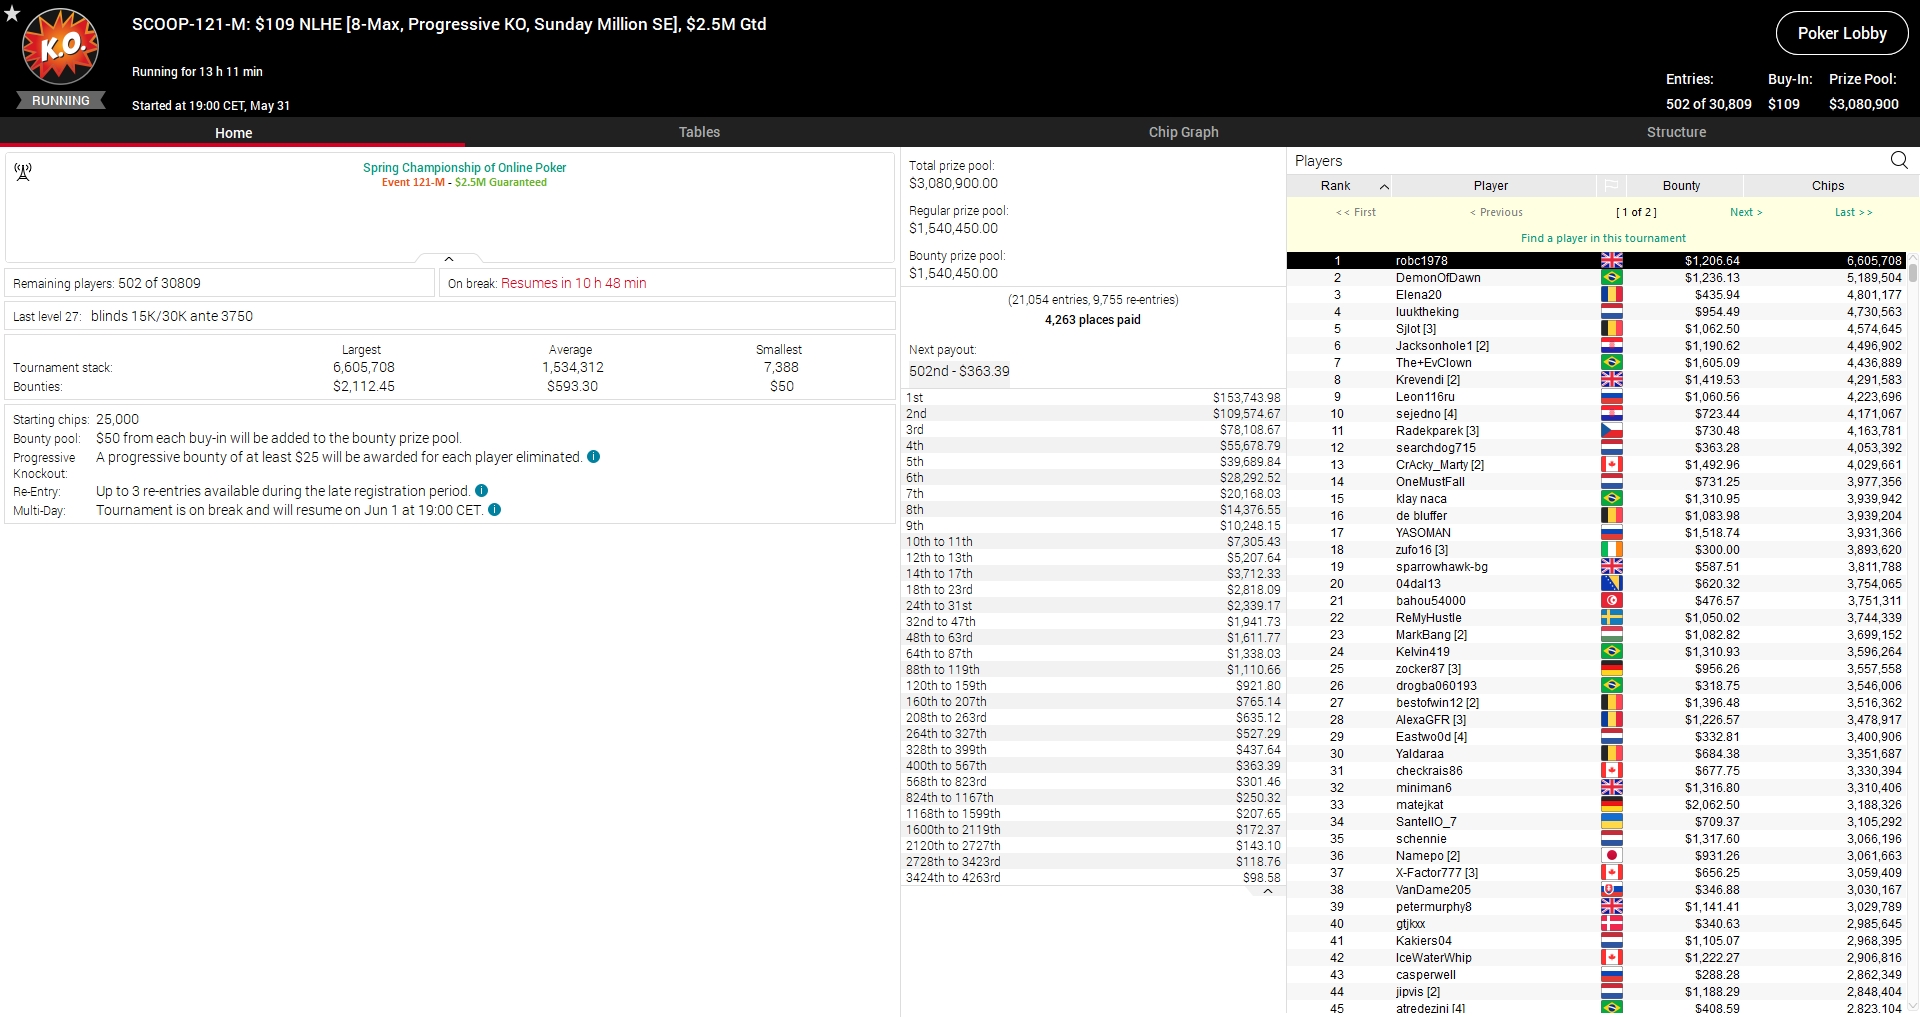
Task: Select player robc1978 row
Action: point(1596,261)
